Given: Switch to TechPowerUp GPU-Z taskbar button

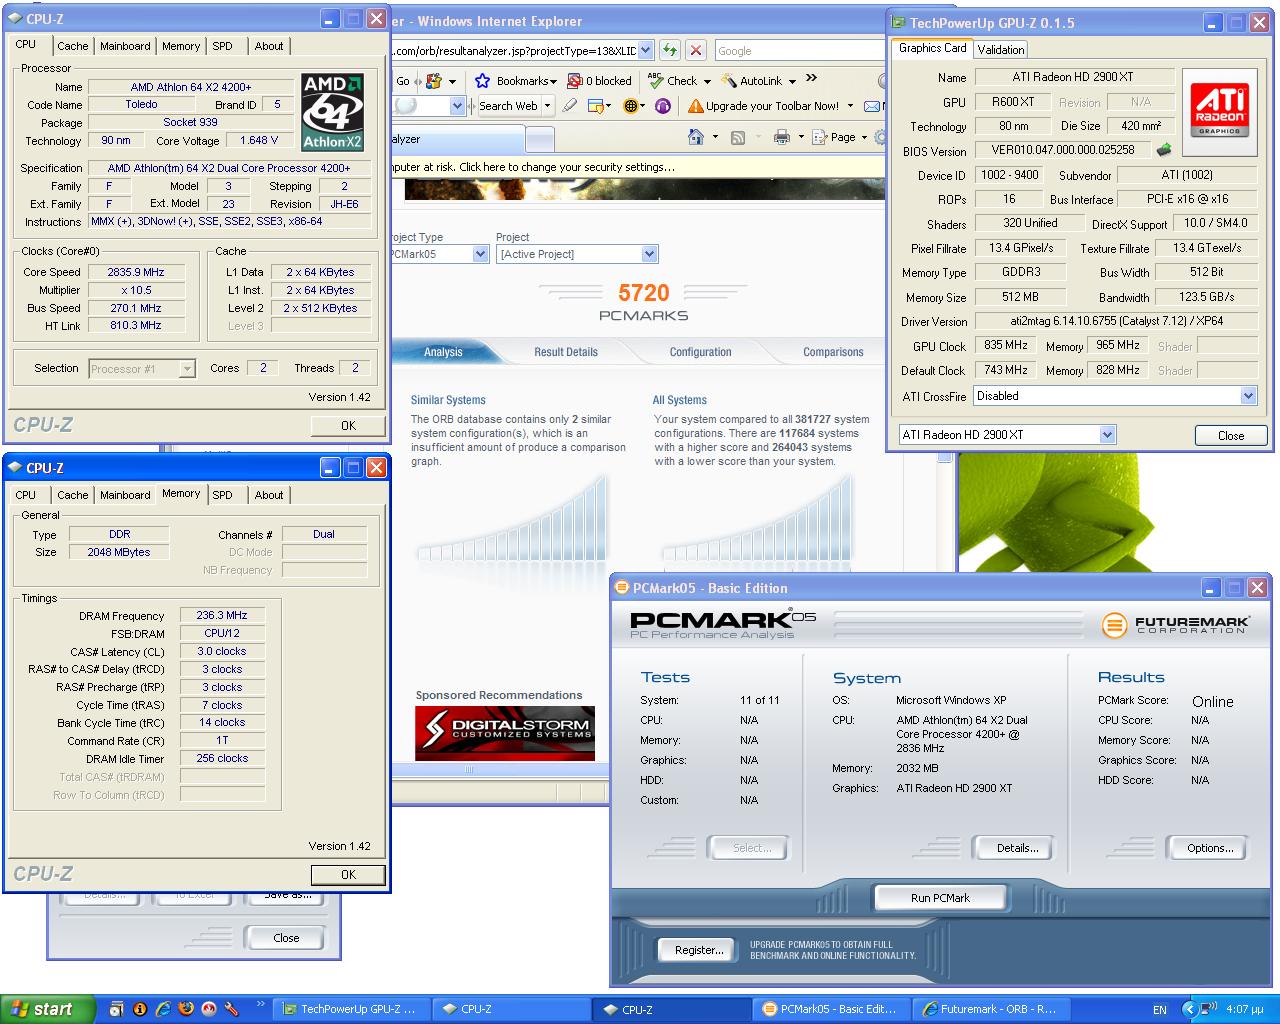Looking at the screenshot, I should [x=350, y=1009].
